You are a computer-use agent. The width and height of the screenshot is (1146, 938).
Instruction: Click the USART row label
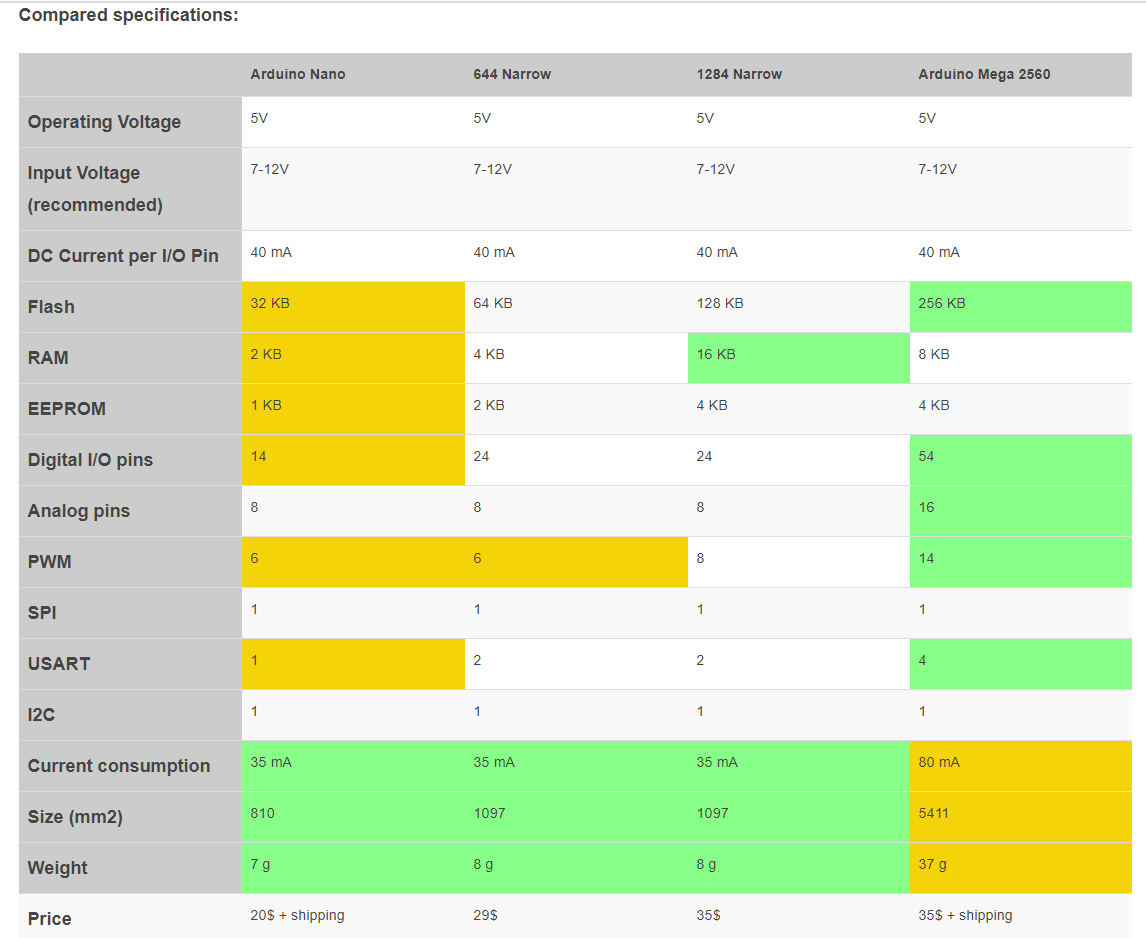pos(59,664)
